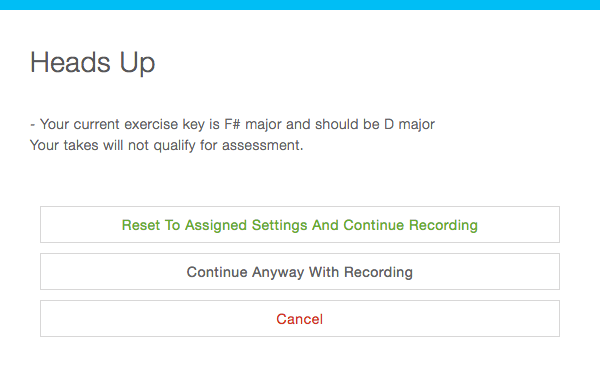This screenshot has width=600, height=367.
Task: Click the blue bar above the dialog
Action: (x=300, y=5)
